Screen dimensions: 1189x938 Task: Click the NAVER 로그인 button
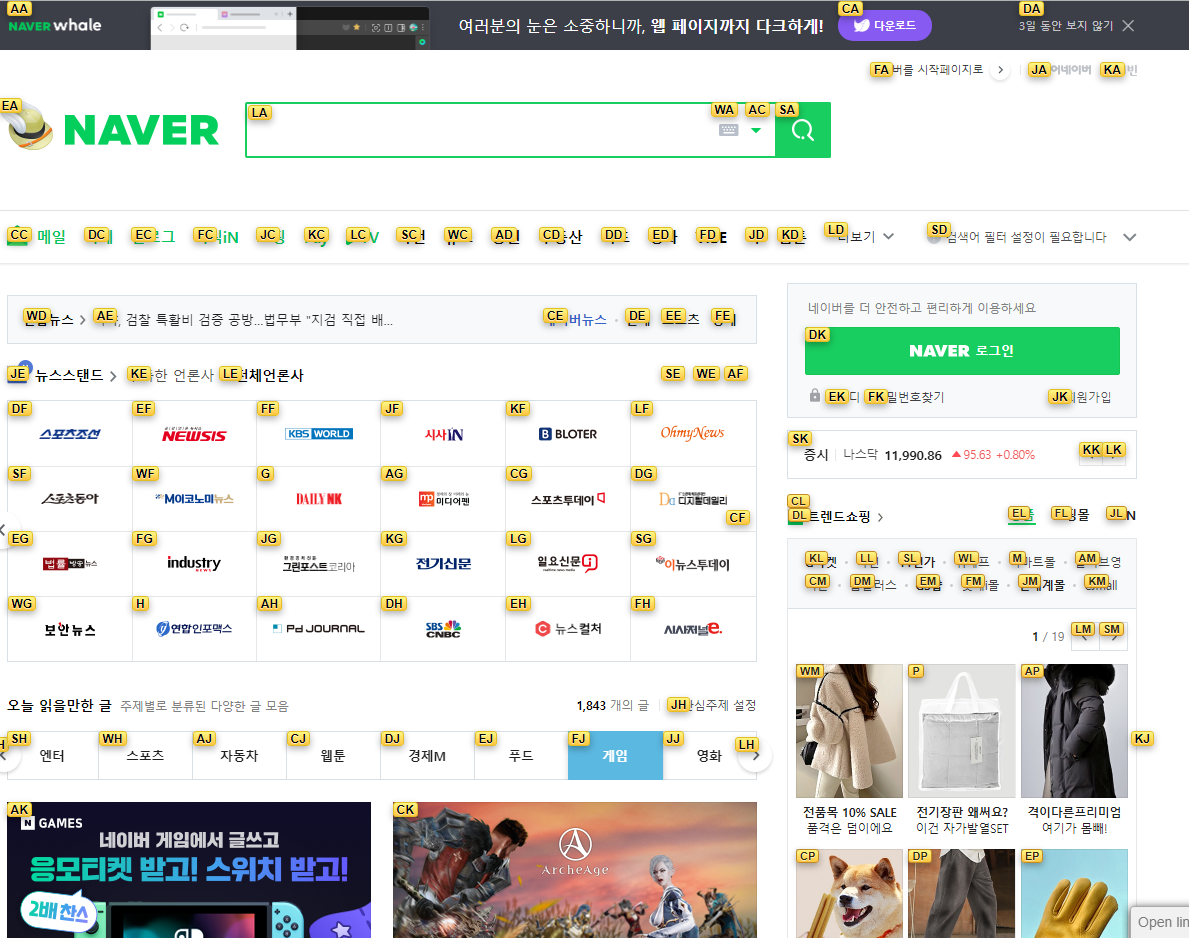click(962, 350)
